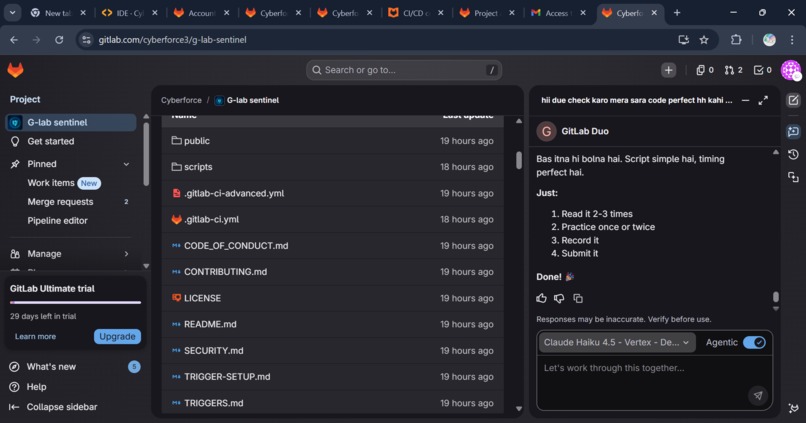Go back in browser history
The image size is (806, 423).
click(14, 40)
